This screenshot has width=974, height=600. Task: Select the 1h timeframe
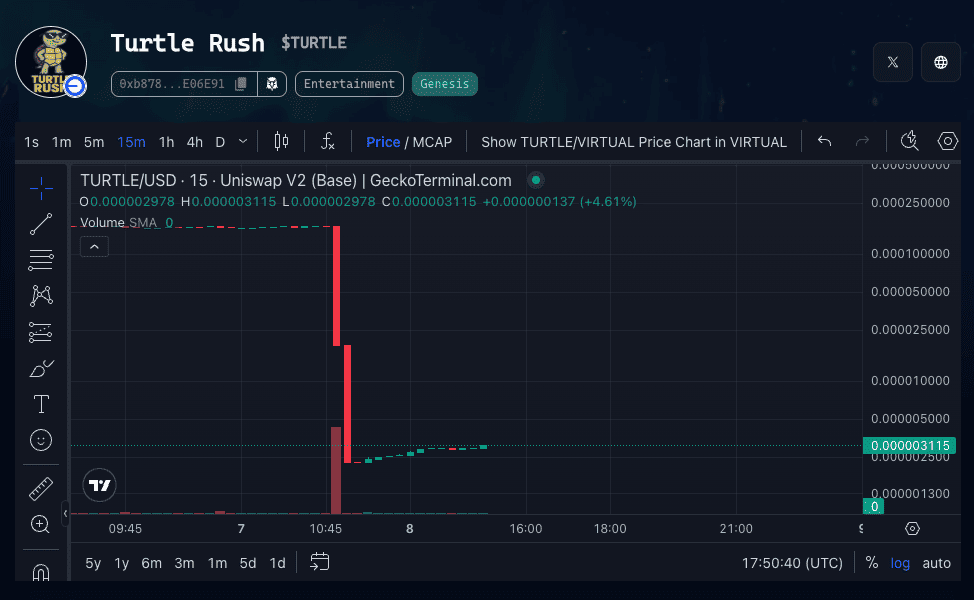coord(166,142)
